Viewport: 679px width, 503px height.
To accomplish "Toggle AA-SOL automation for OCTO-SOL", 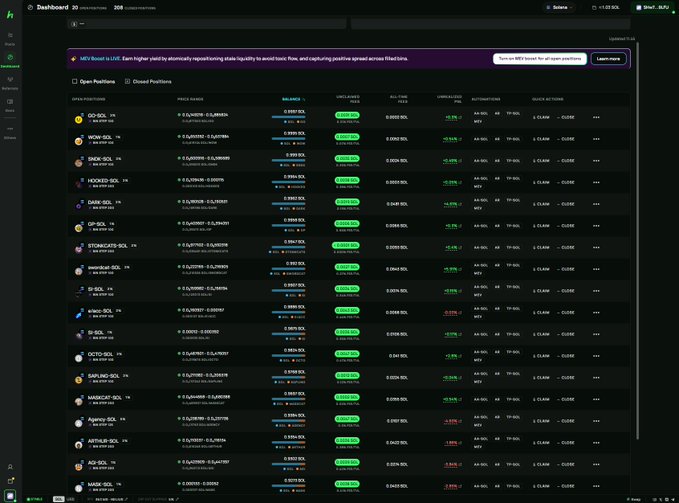I will [x=481, y=352].
